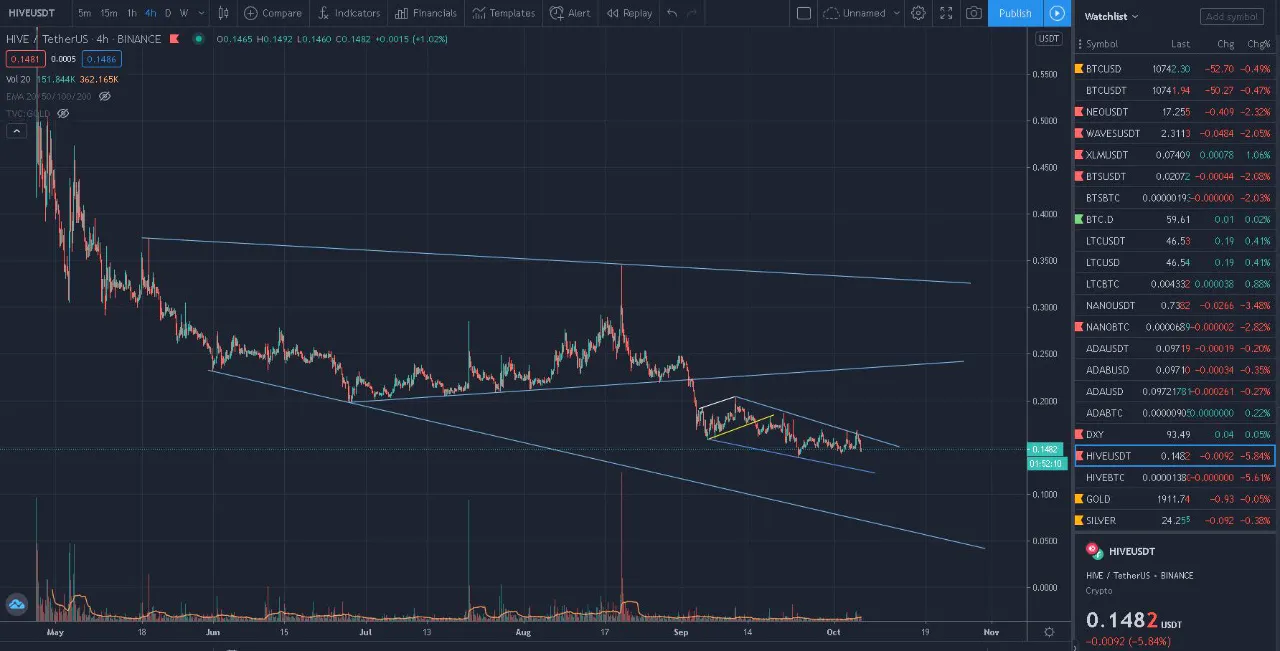Click the red 0.1481 sell price button

pos(24,59)
